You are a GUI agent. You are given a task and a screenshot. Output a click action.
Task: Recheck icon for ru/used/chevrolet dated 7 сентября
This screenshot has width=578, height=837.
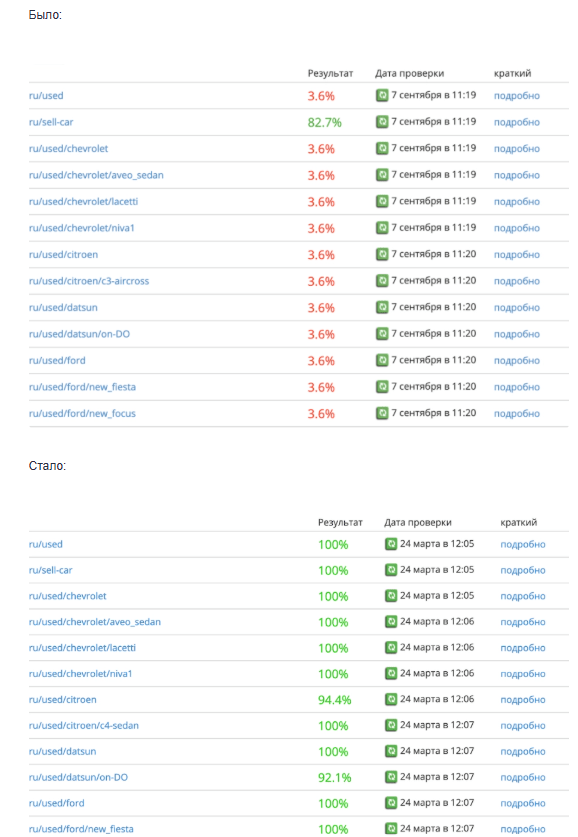[382, 148]
